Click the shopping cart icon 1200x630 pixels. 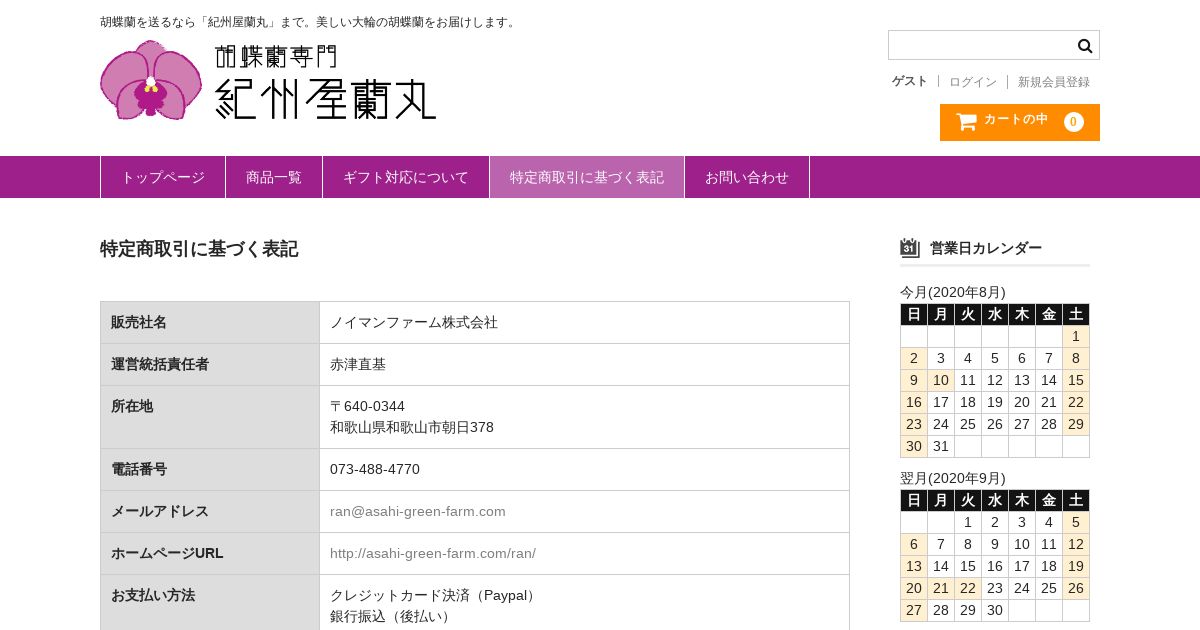coord(966,122)
